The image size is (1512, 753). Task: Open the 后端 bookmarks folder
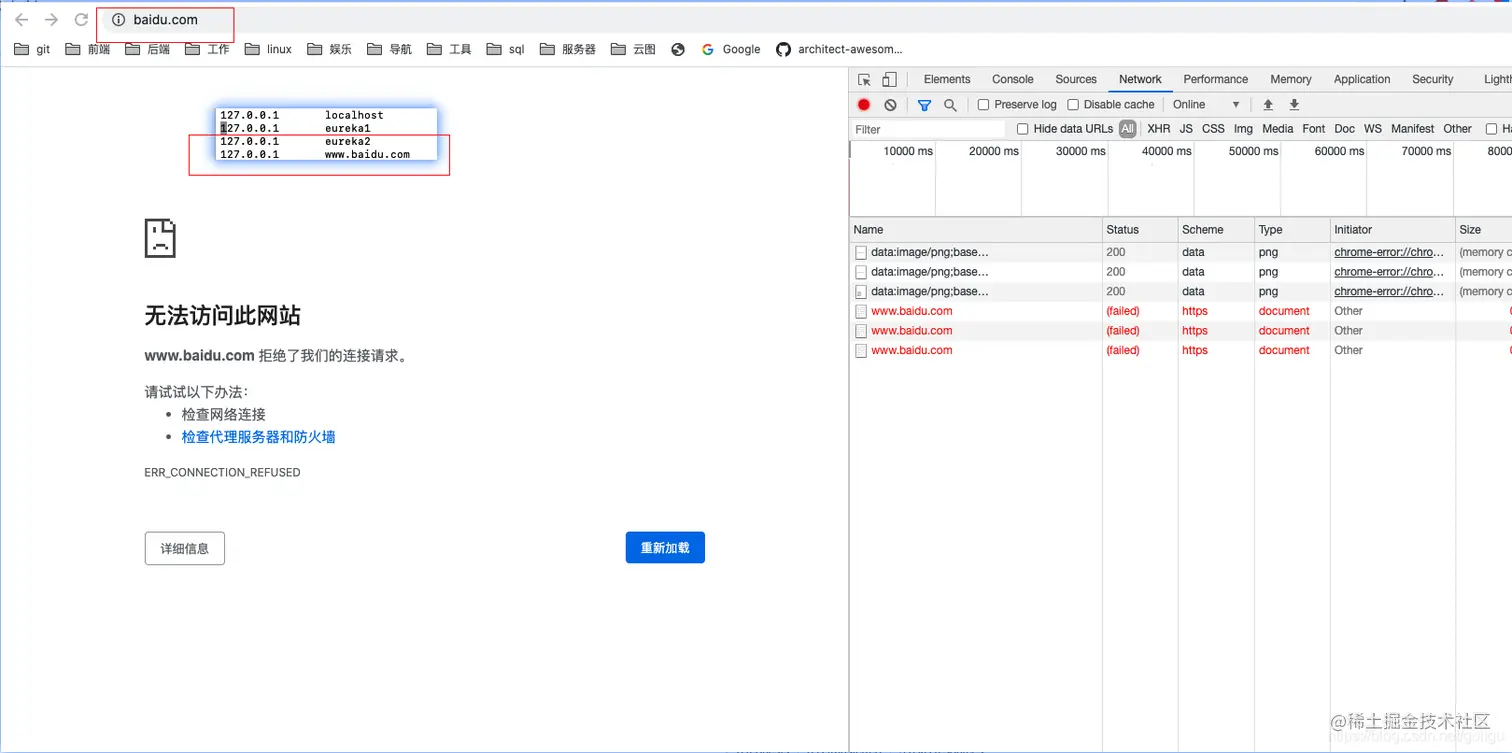(148, 49)
